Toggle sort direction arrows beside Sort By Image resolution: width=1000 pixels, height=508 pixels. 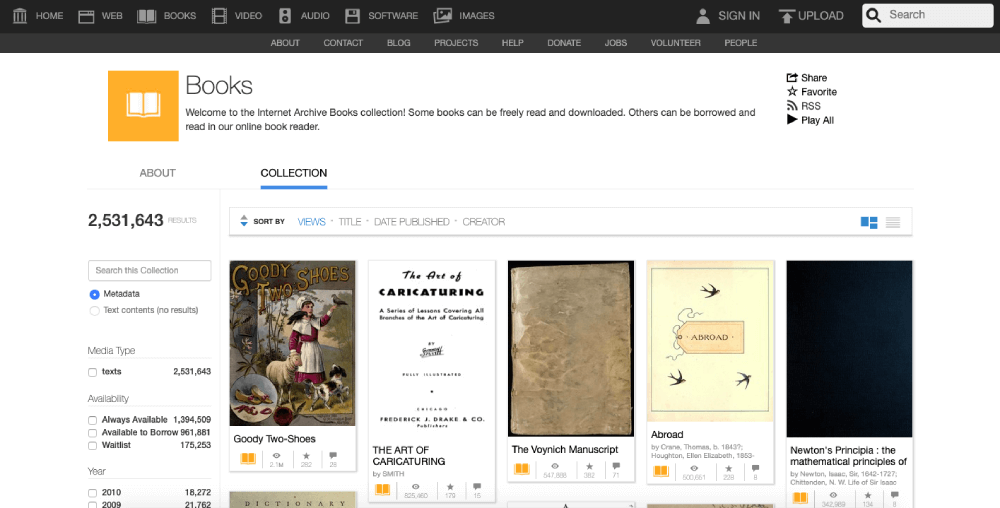click(x=243, y=222)
